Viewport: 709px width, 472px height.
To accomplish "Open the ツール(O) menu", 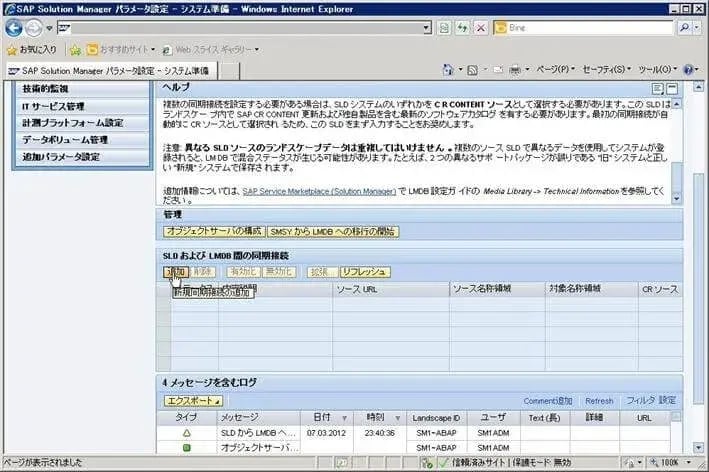I will pyautogui.click(x=658, y=70).
